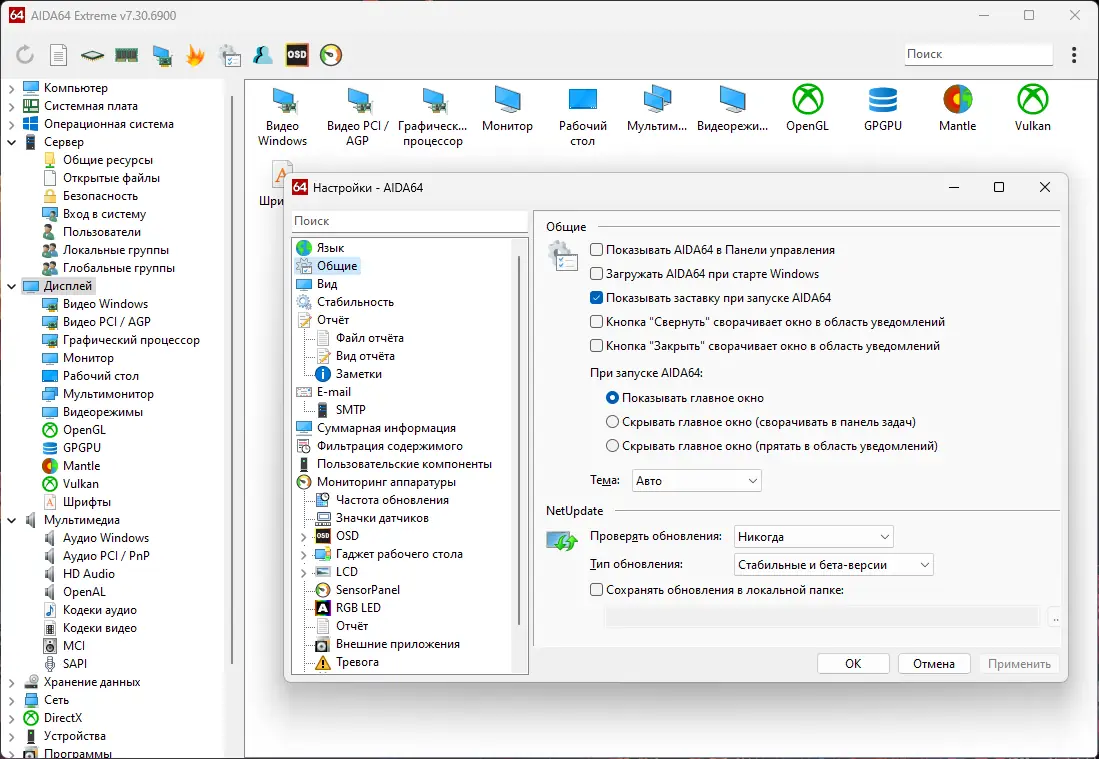Click the preferences checklist toolbar icon
This screenshot has height=759, width=1099.
(x=229, y=55)
